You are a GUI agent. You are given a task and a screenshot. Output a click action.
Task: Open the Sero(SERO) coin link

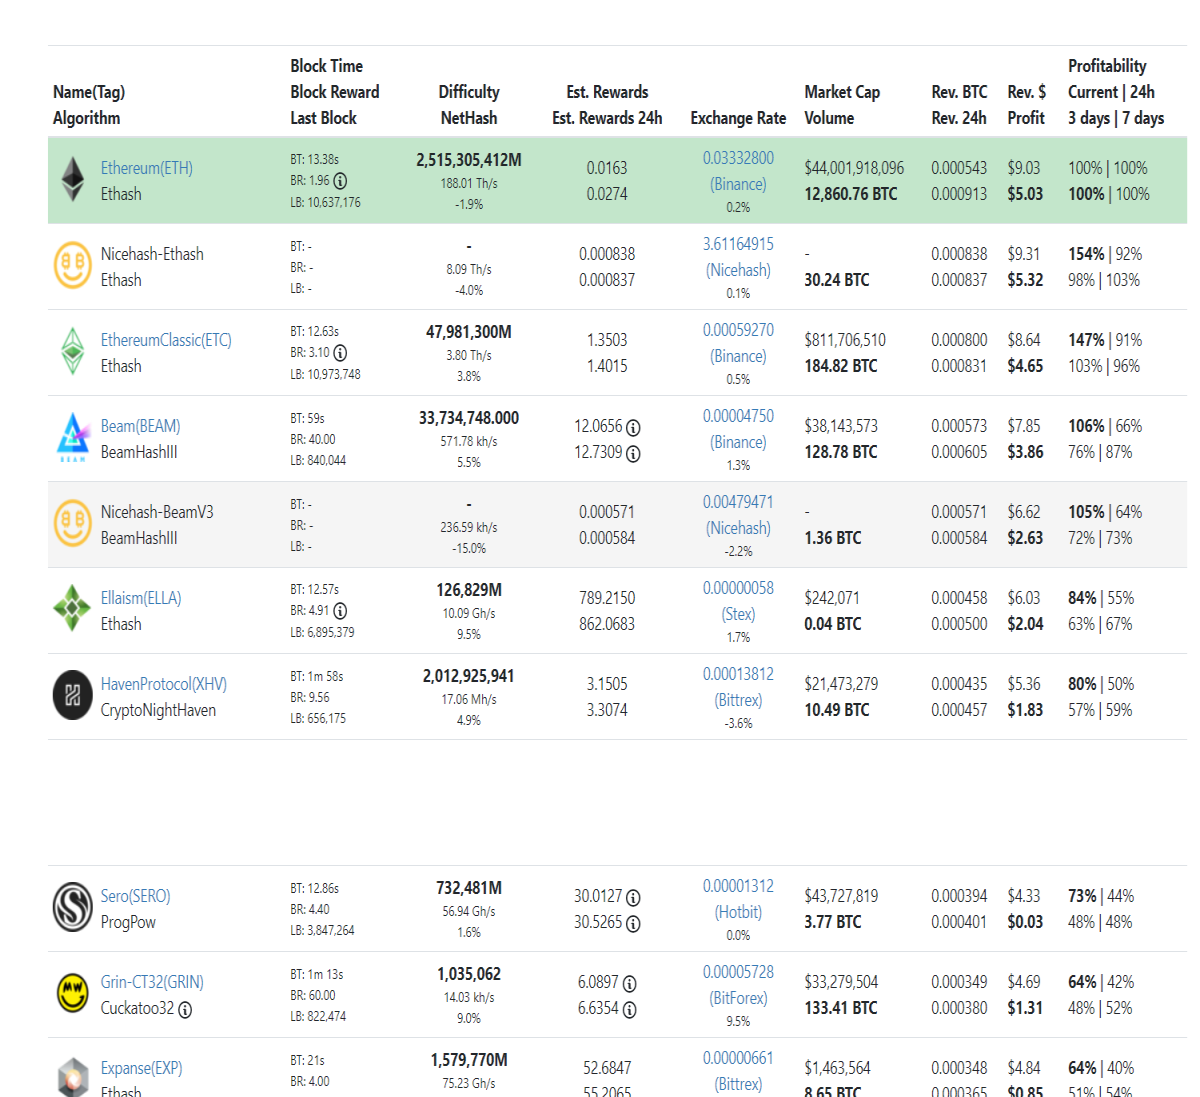point(136,896)
